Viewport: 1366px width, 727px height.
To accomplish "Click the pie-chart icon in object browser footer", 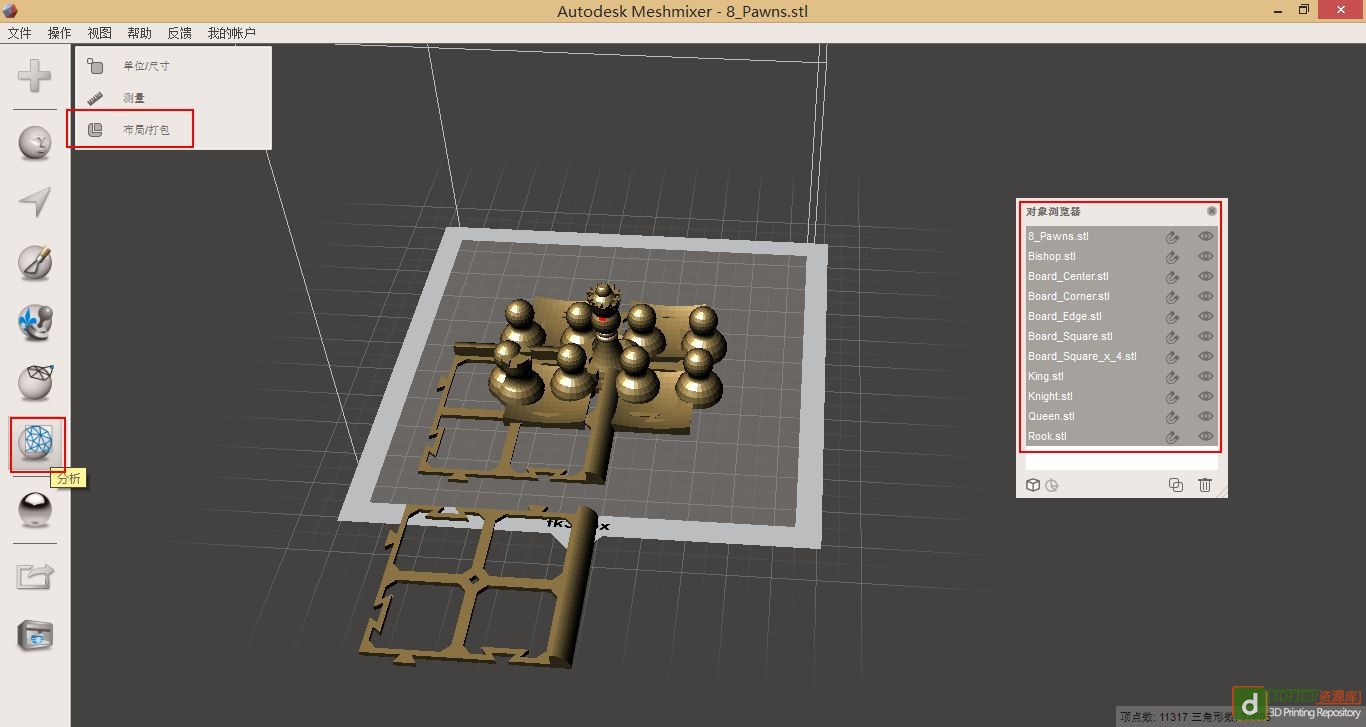I will click(1052, 485).
